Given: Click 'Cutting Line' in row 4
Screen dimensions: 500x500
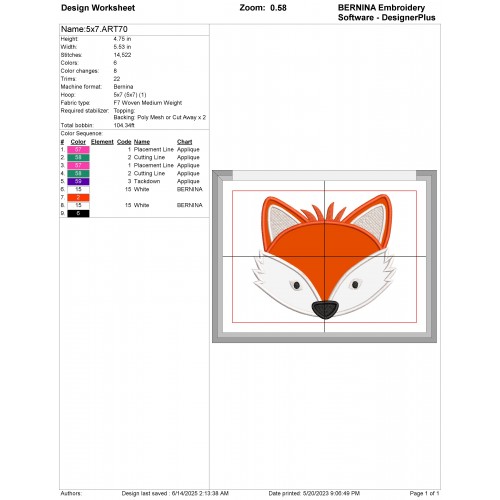Looking at the screenshot, I should (x=149, y=174).
